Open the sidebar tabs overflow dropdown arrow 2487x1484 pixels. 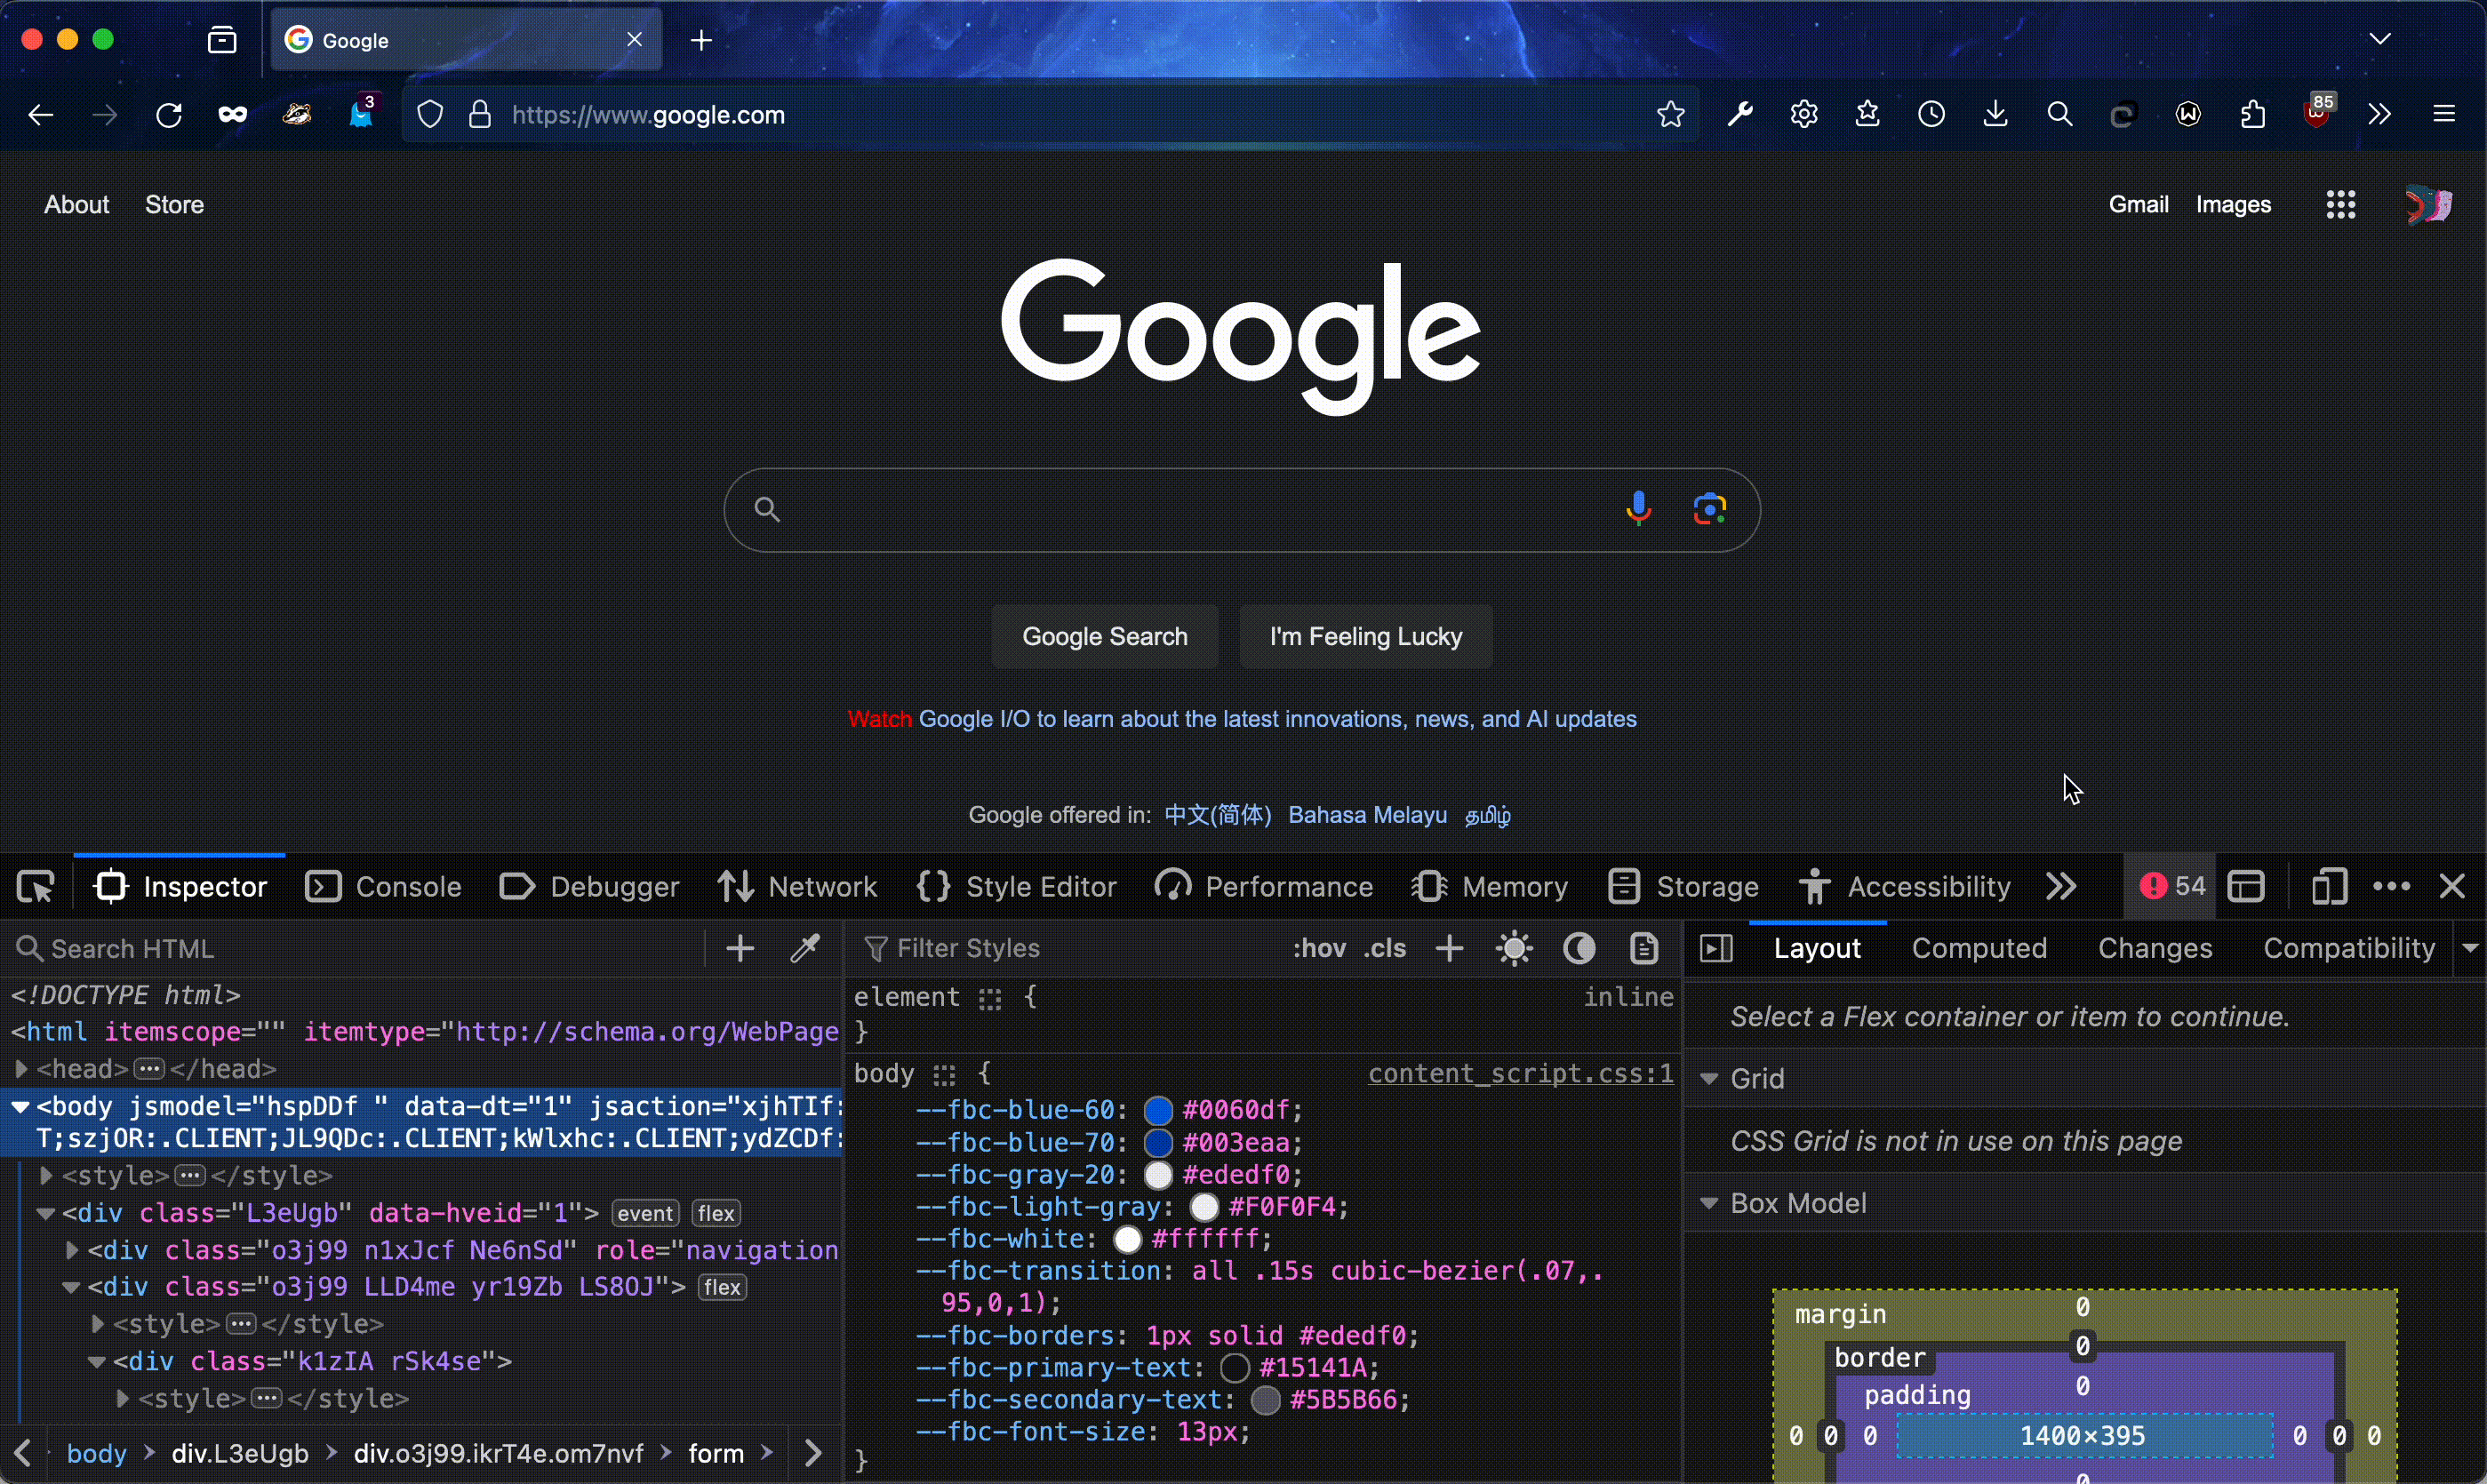tap(2470, 948)
